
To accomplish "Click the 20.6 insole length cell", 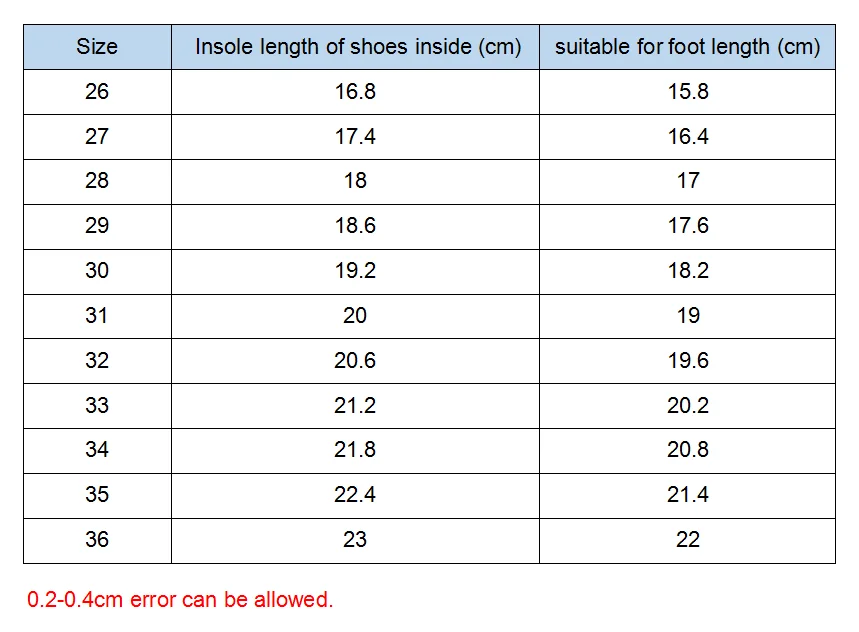I will tap(355, 360).
